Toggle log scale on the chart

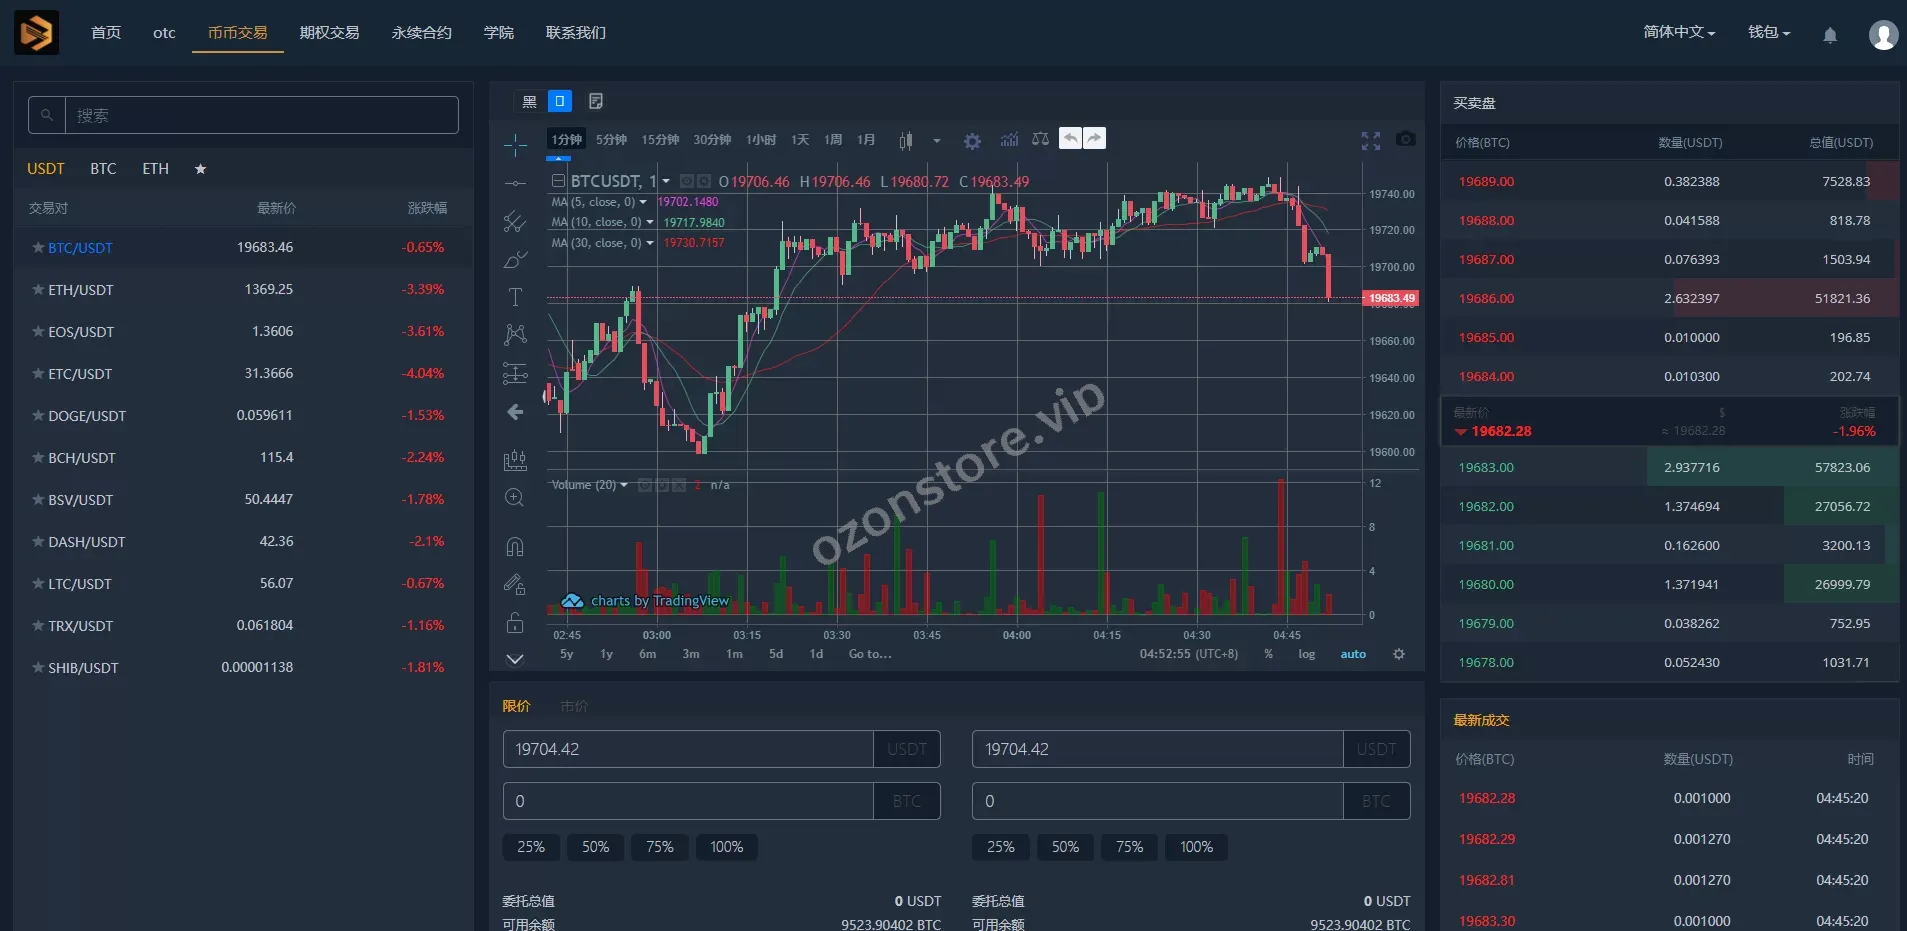pos(1306,654)
